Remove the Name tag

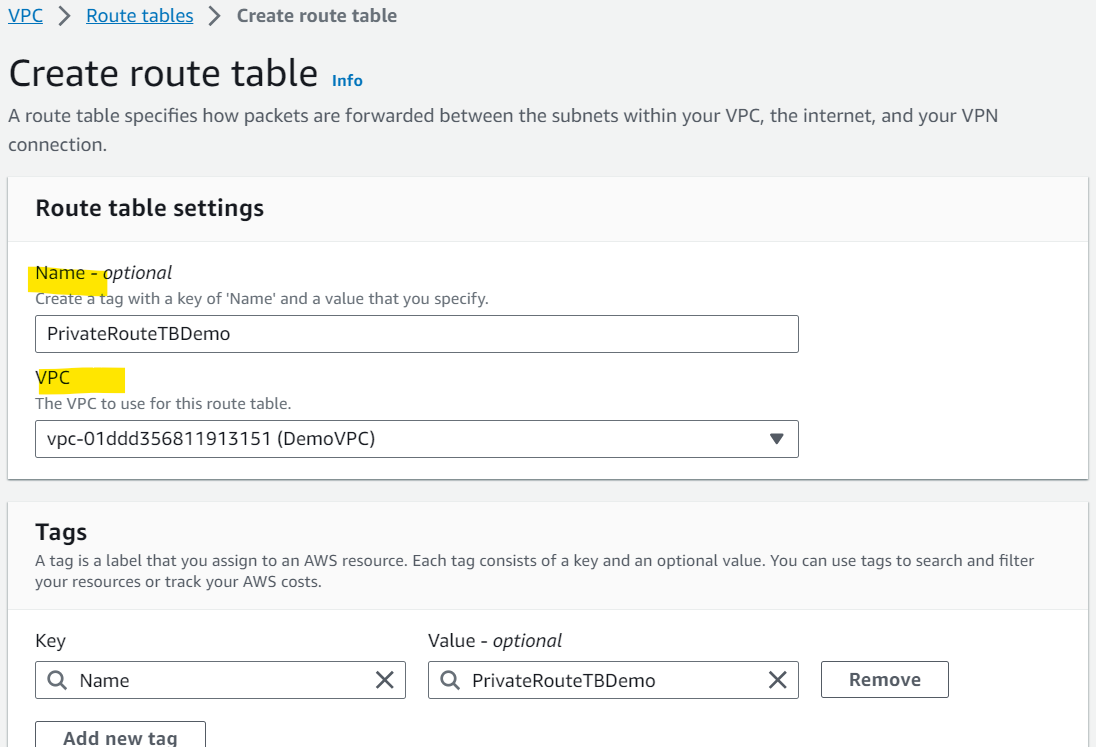[x=884, y=679]
